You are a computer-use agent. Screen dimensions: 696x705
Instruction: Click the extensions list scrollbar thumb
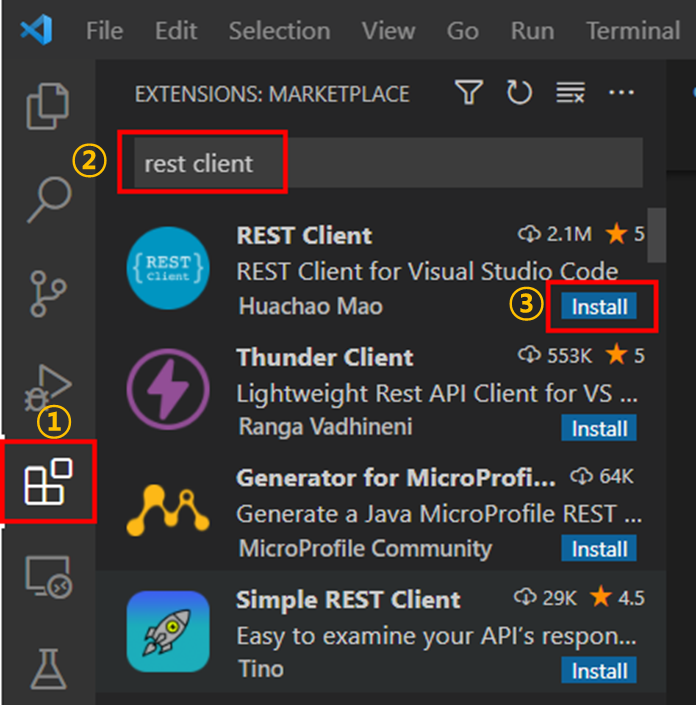tap(656, 235)
